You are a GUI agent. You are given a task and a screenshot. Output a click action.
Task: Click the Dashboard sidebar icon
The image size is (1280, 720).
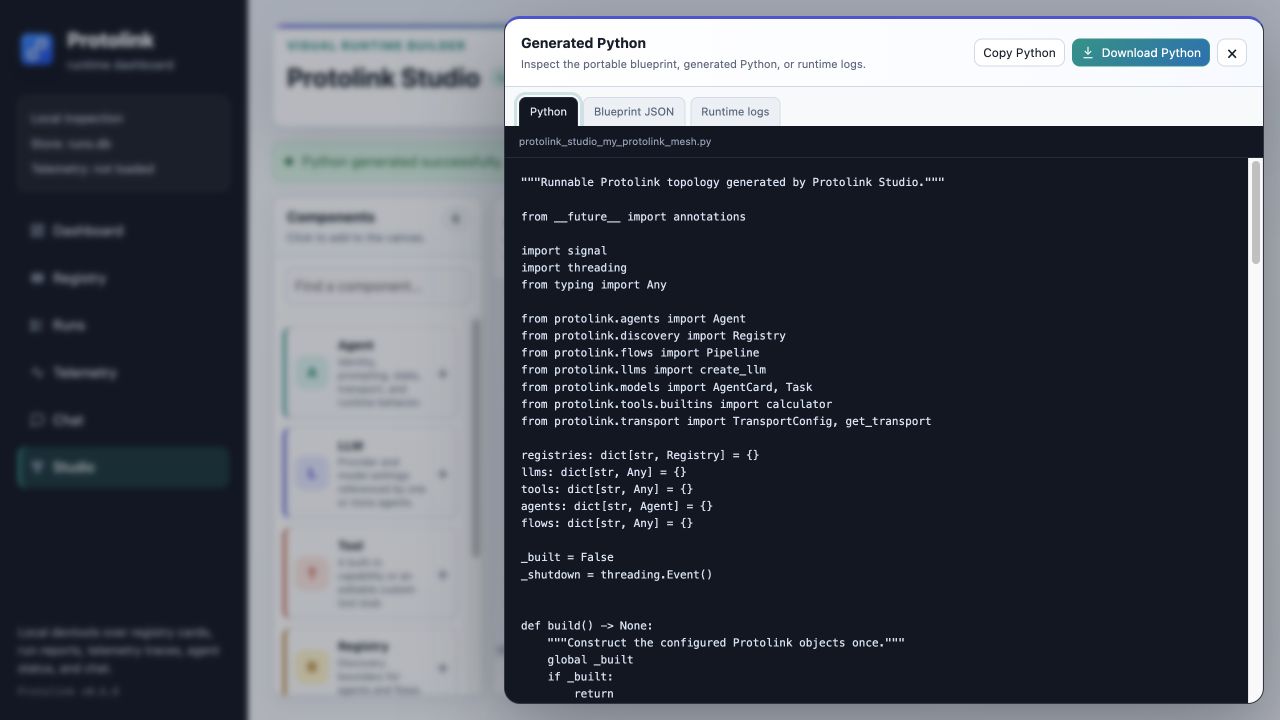(x=38, y=231)
